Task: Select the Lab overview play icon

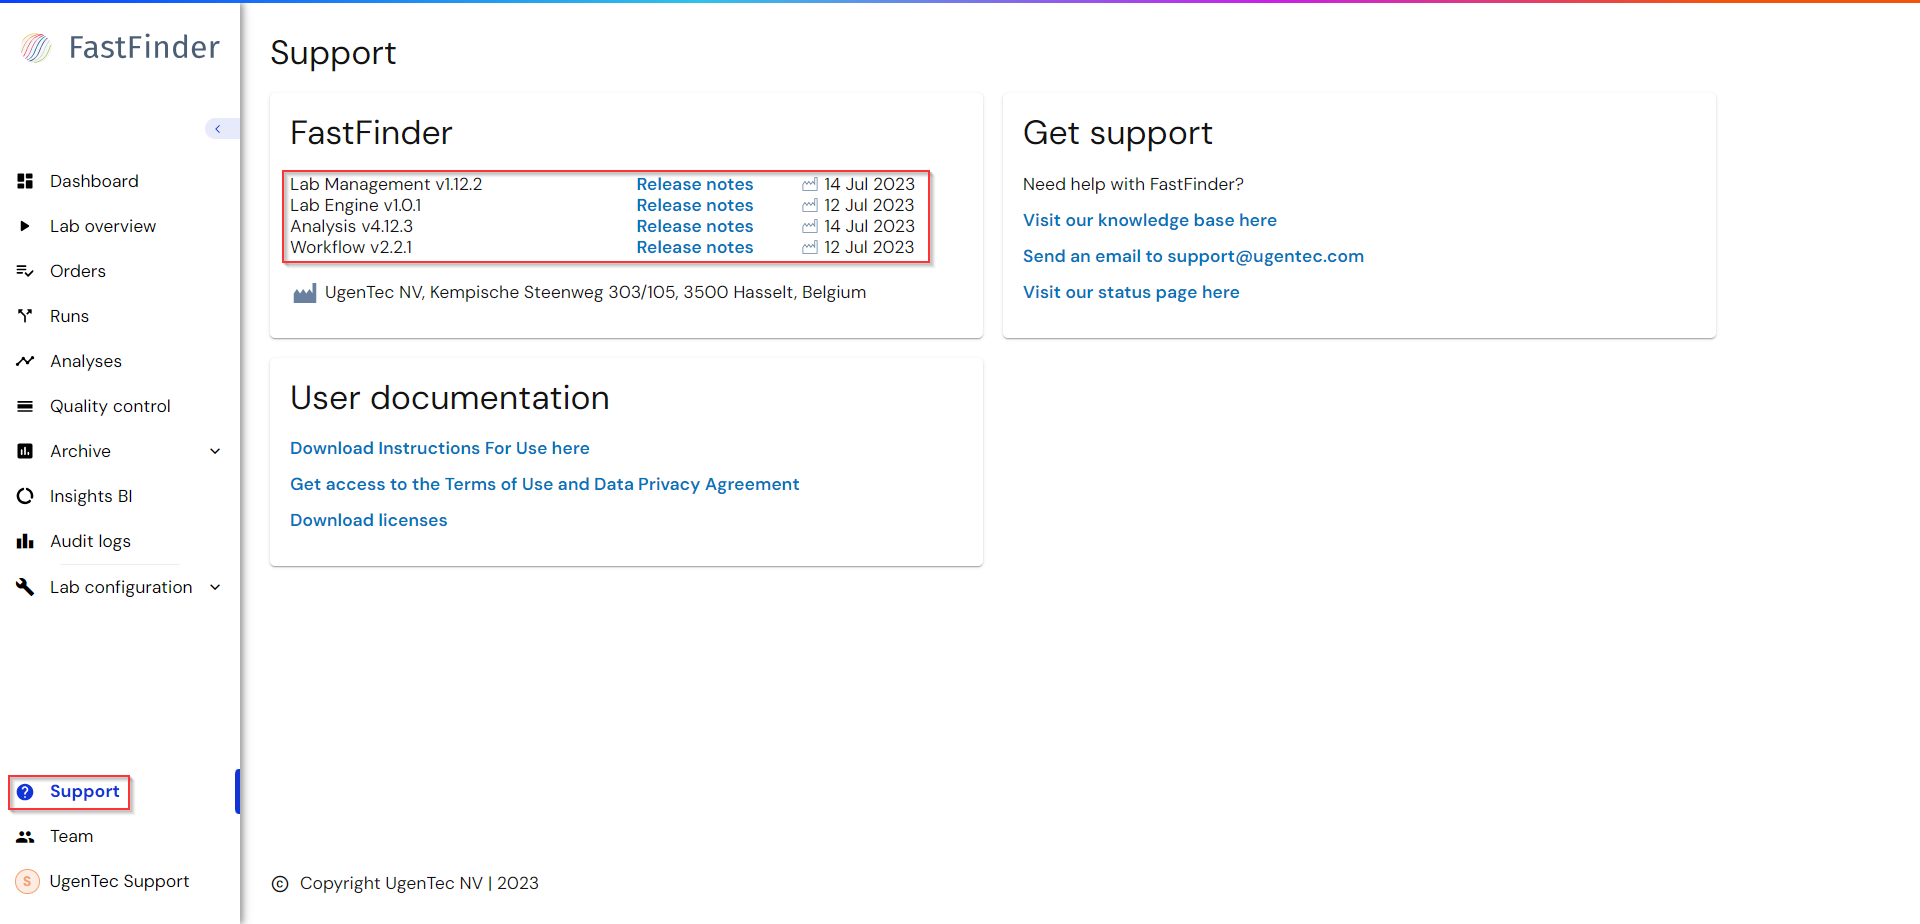Action: [x=25, y=226]
